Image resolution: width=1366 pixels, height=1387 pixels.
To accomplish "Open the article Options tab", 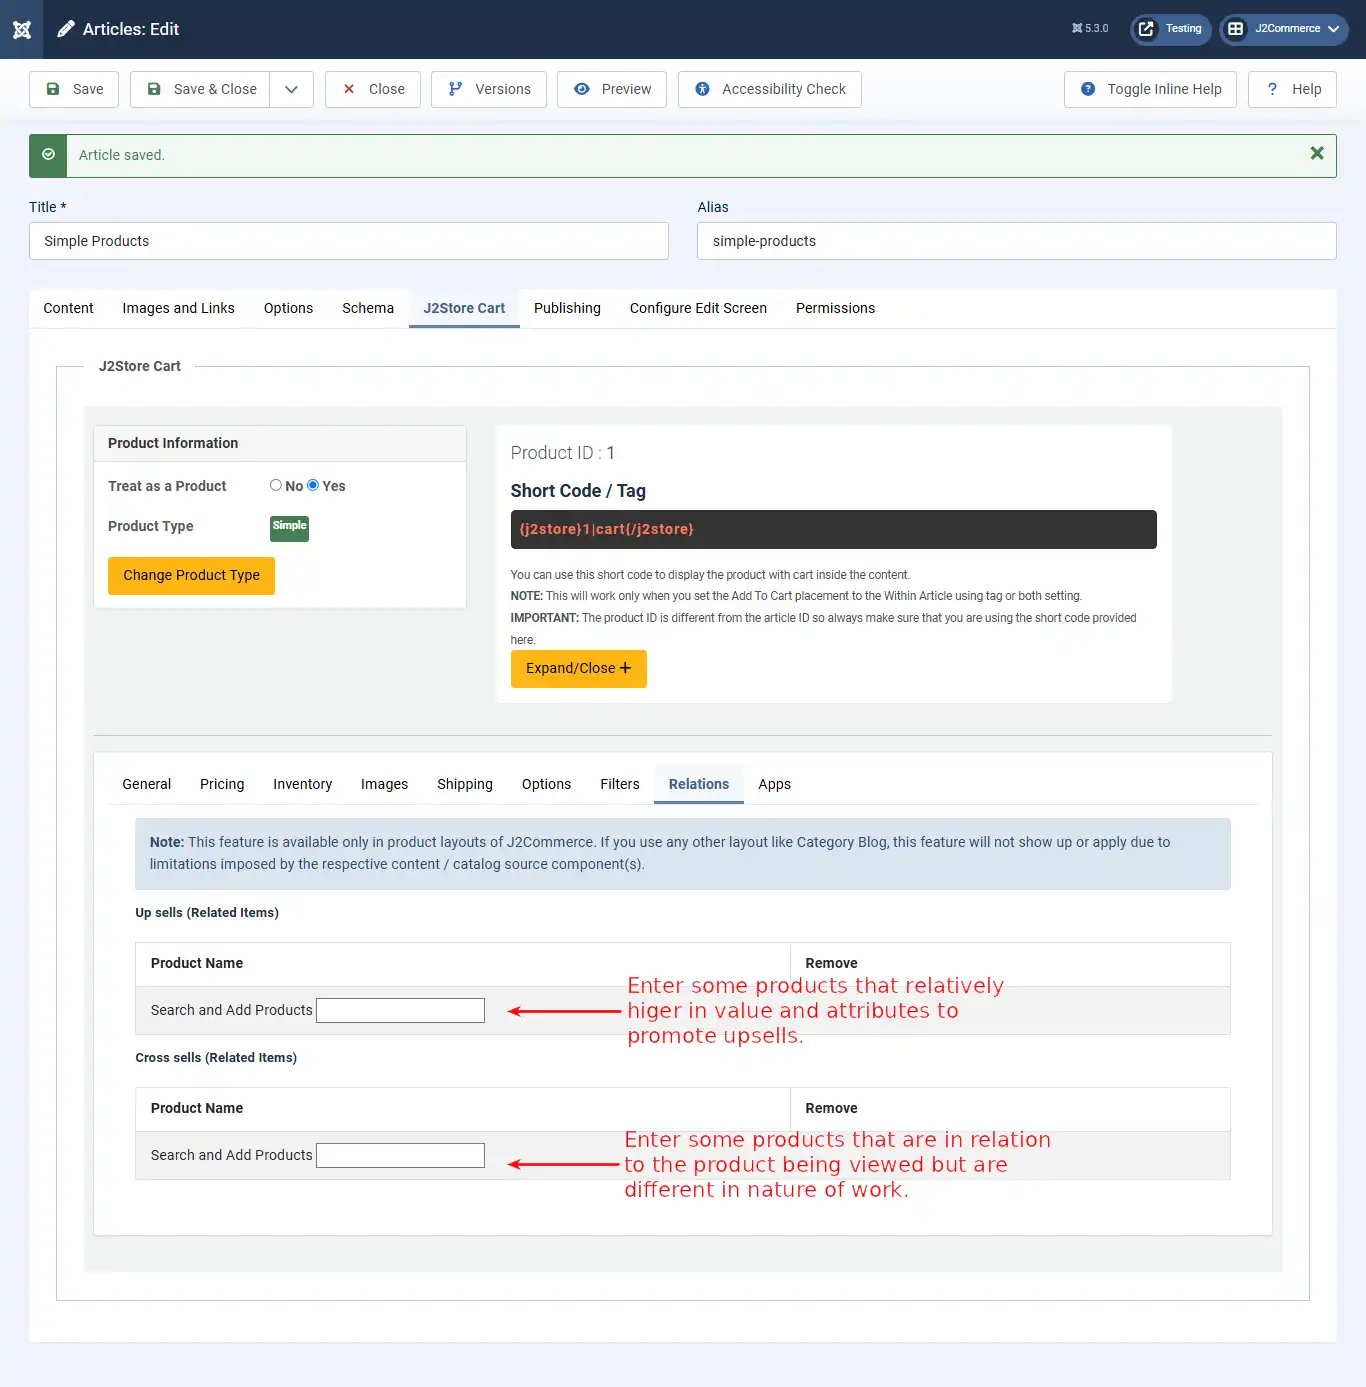I will click(x=288, y=308).
